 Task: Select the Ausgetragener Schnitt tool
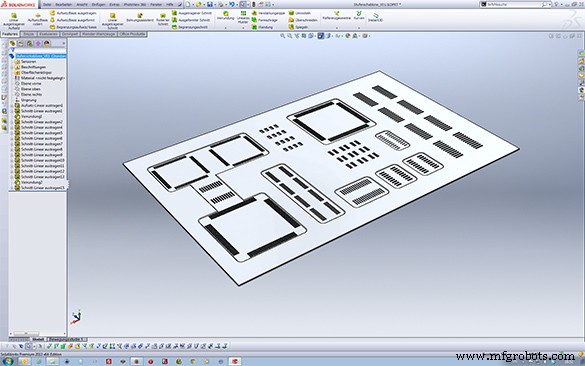tap(192, 13)
